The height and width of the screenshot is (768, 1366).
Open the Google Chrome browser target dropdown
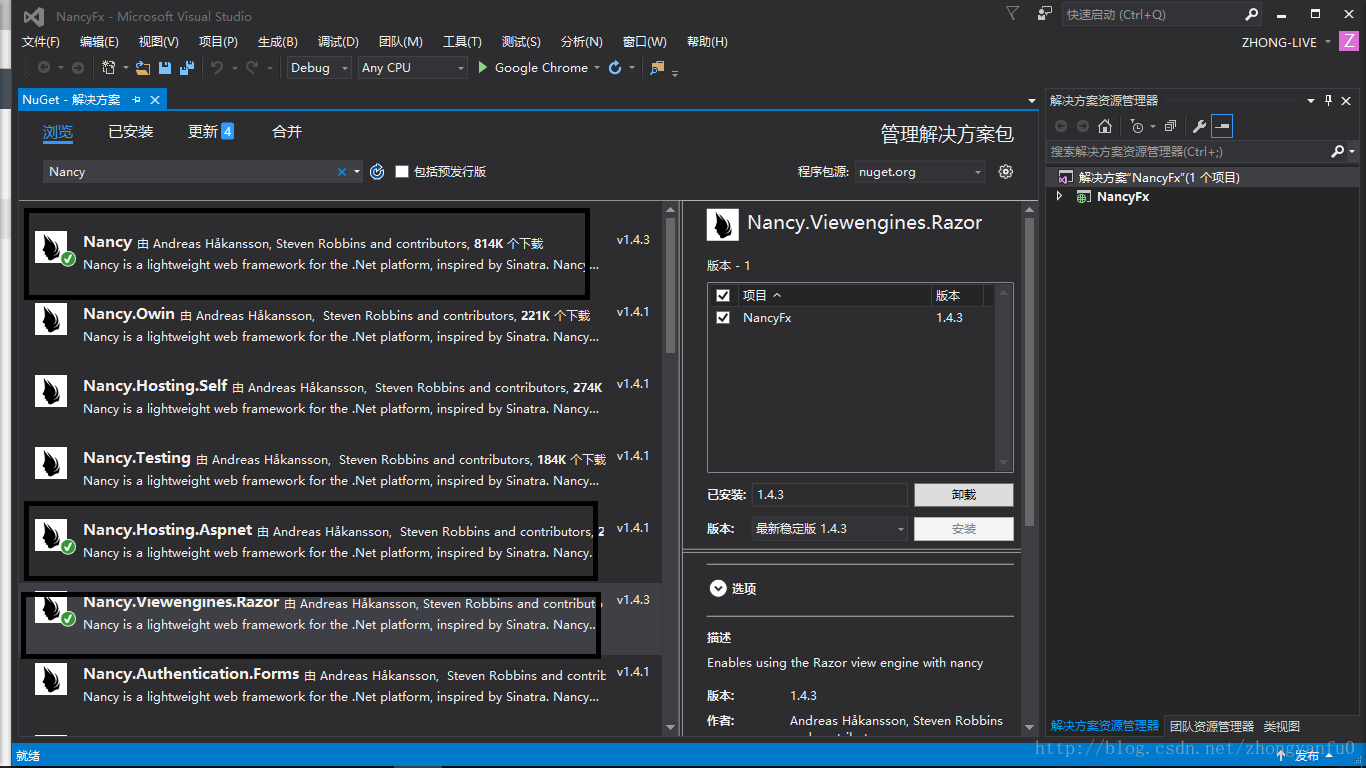[x=597, y=68]
